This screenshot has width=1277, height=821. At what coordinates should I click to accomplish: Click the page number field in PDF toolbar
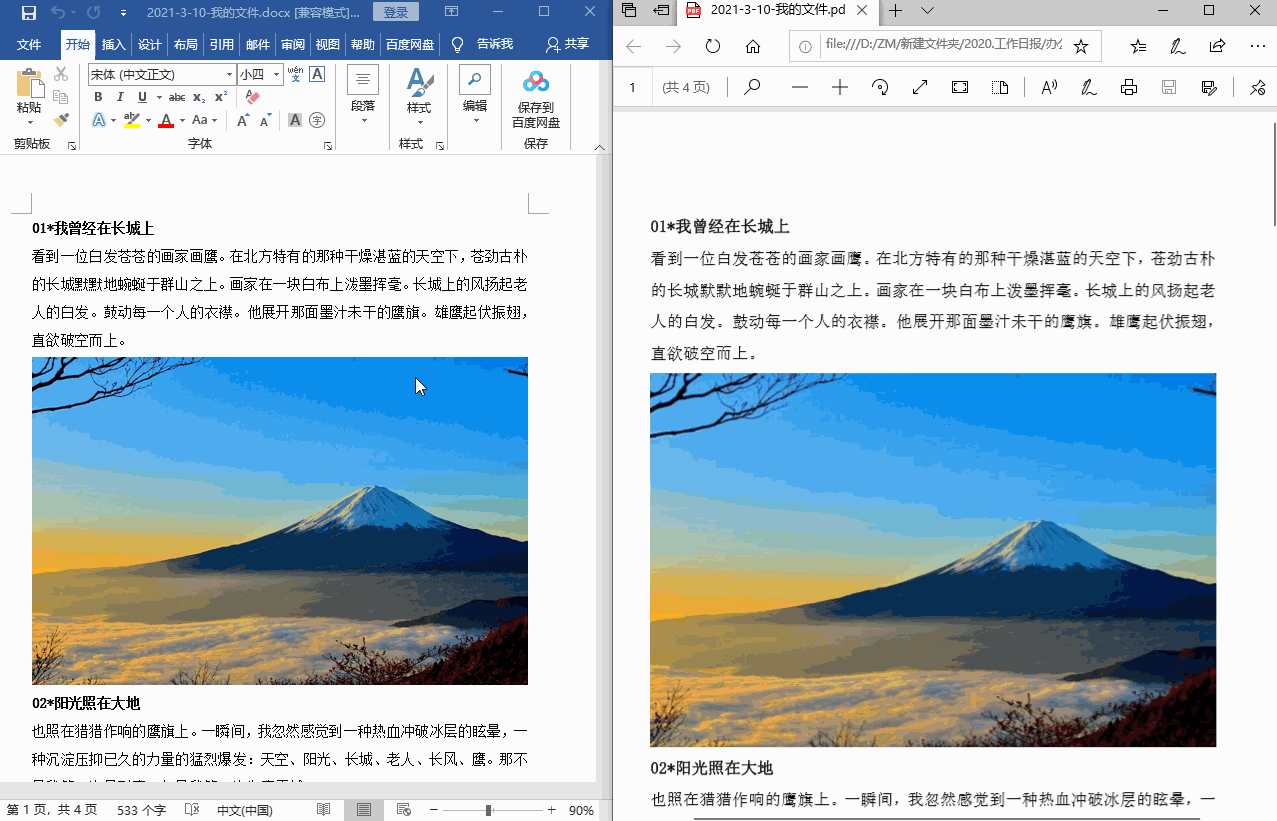632,87
